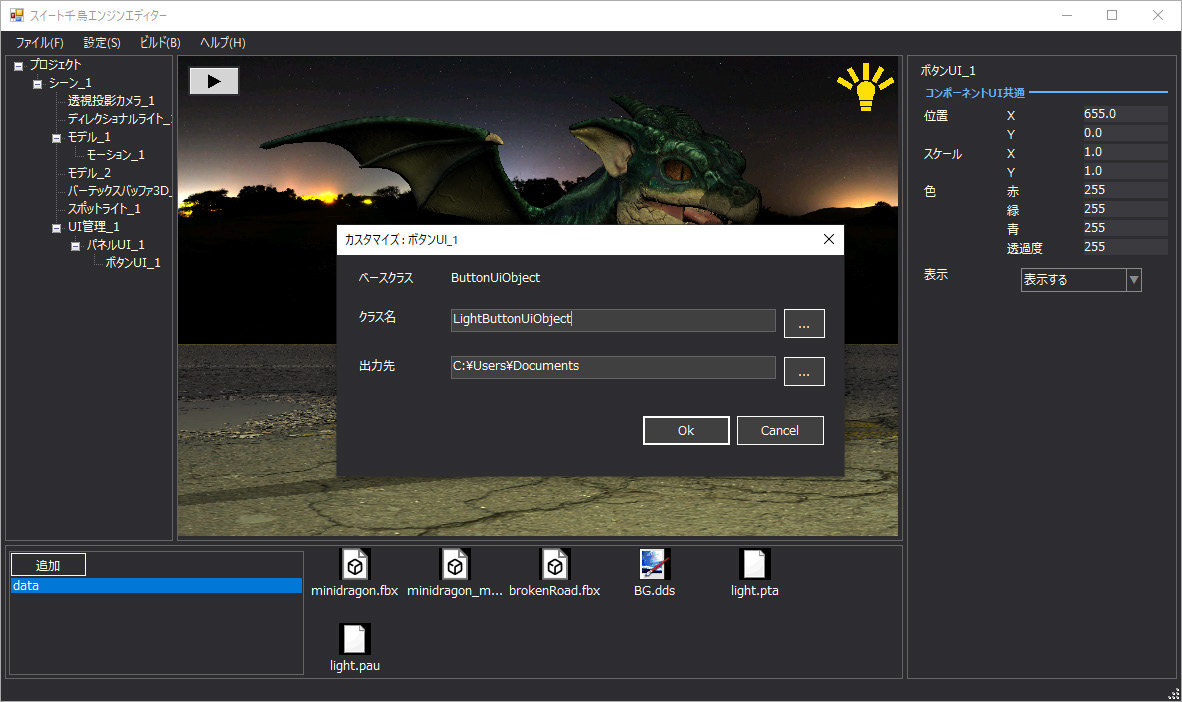Open the ビルド(B) menu
Viewport: 1182px width, 702px height.
pyautogui.click(x=160, y=43)
